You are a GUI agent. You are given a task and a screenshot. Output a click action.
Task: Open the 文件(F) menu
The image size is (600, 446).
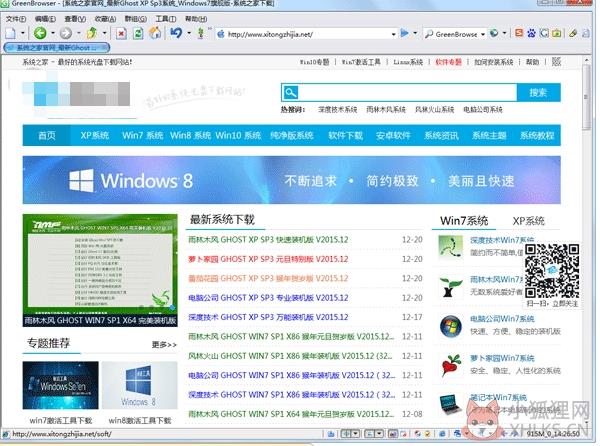coord(16,19)
